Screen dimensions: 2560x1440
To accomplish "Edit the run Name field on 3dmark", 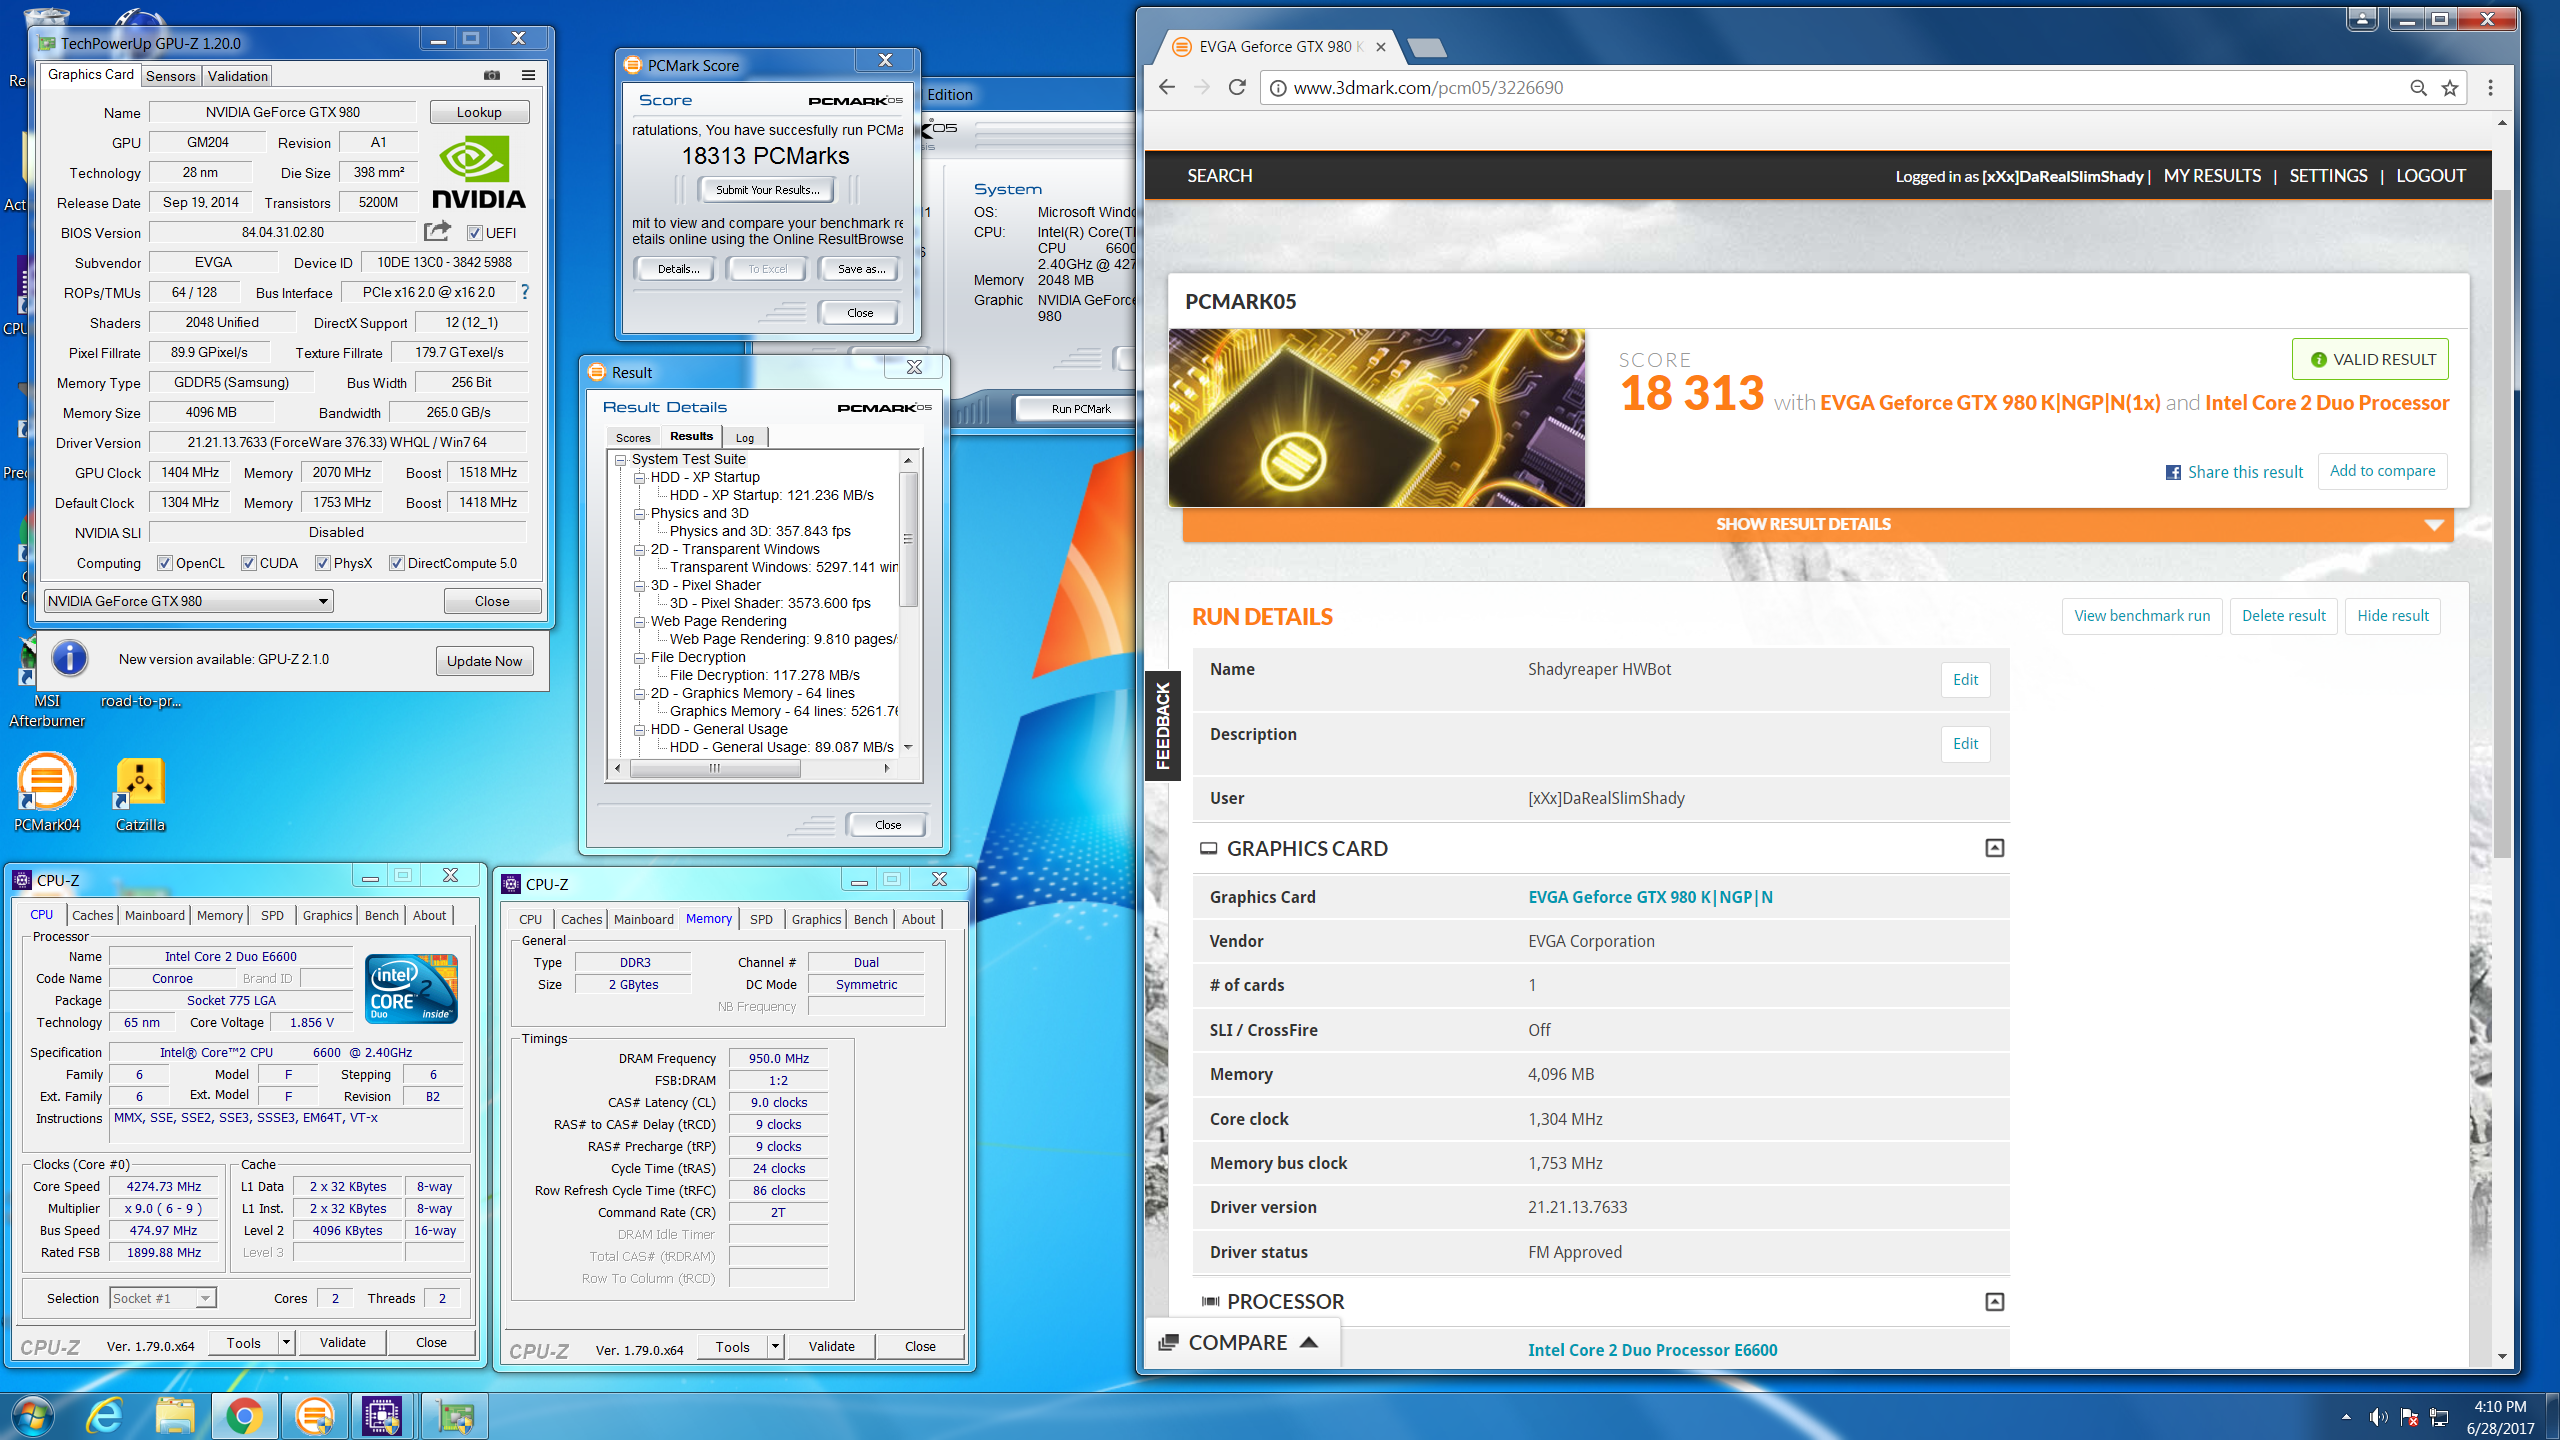I will tap(1965, 680).
